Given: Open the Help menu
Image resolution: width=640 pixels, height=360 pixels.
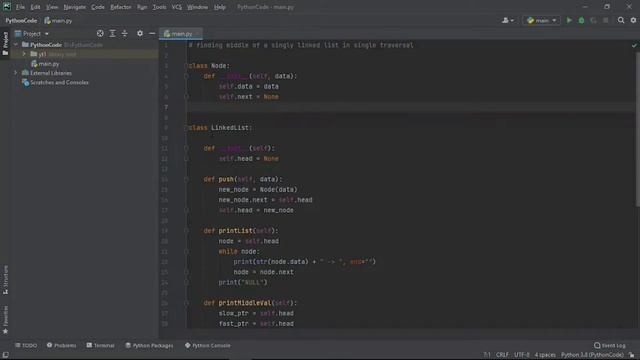Looking at the screenshot, I should click(220, 7).
